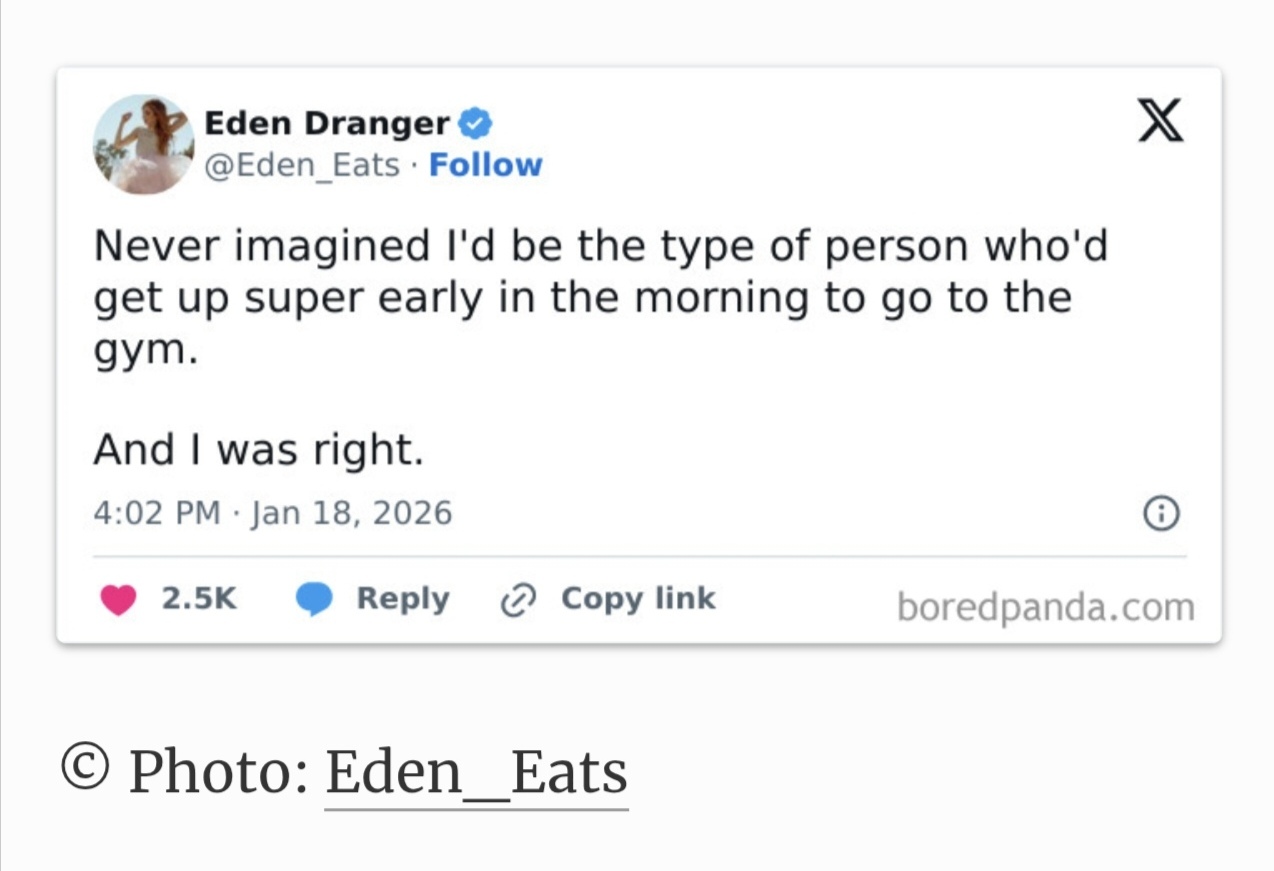The width and height of the screenshot is (1274, 871).
Task: Click the boredpanda.com watermark
Action: coord(1045,607)
